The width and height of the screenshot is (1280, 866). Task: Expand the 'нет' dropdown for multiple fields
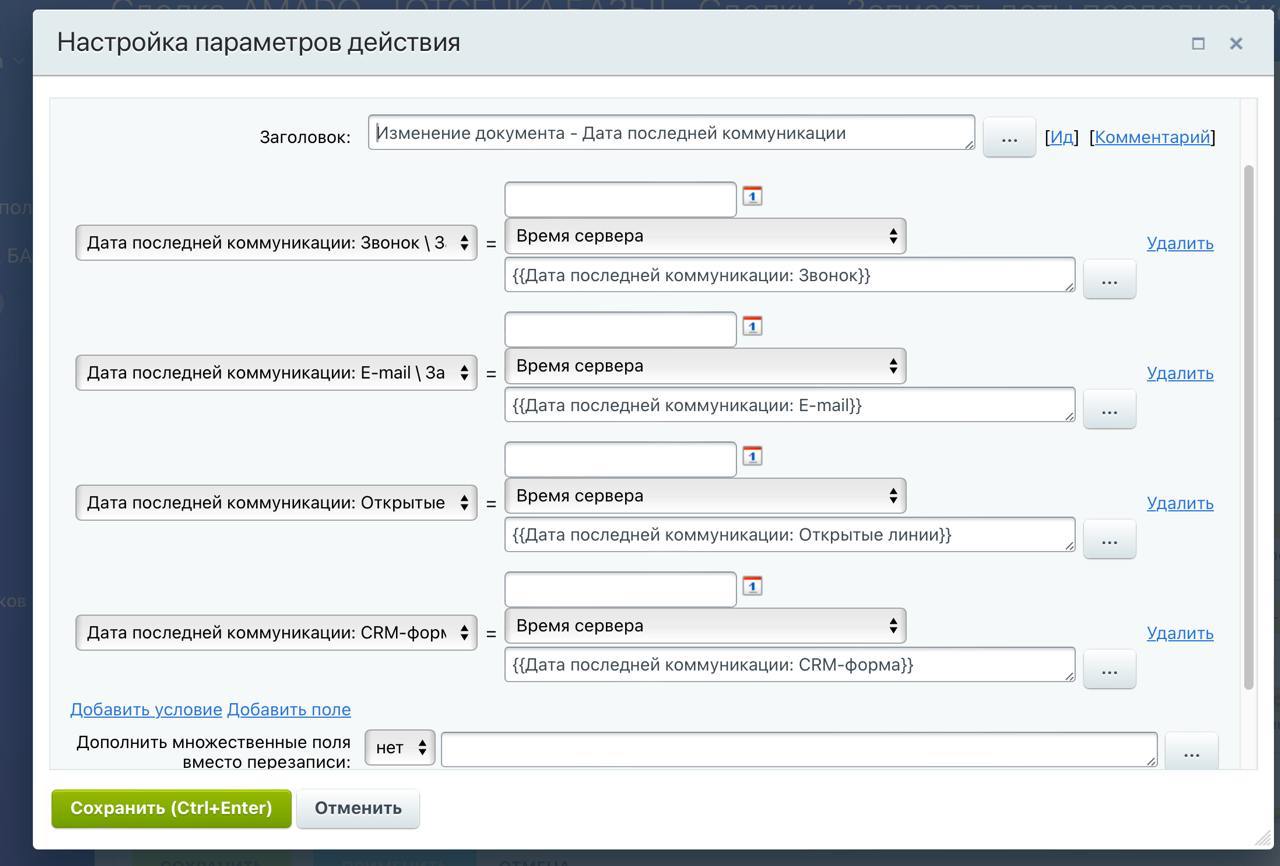pyautogui.click(x=400, y=748)
